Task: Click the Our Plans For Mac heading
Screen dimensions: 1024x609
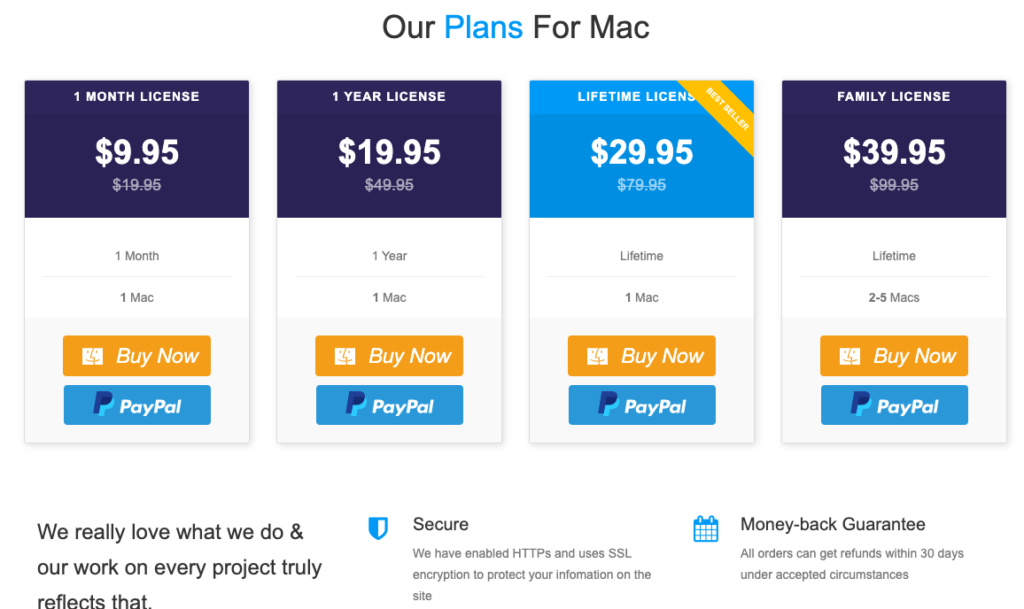Action: [x=515, y=27]
